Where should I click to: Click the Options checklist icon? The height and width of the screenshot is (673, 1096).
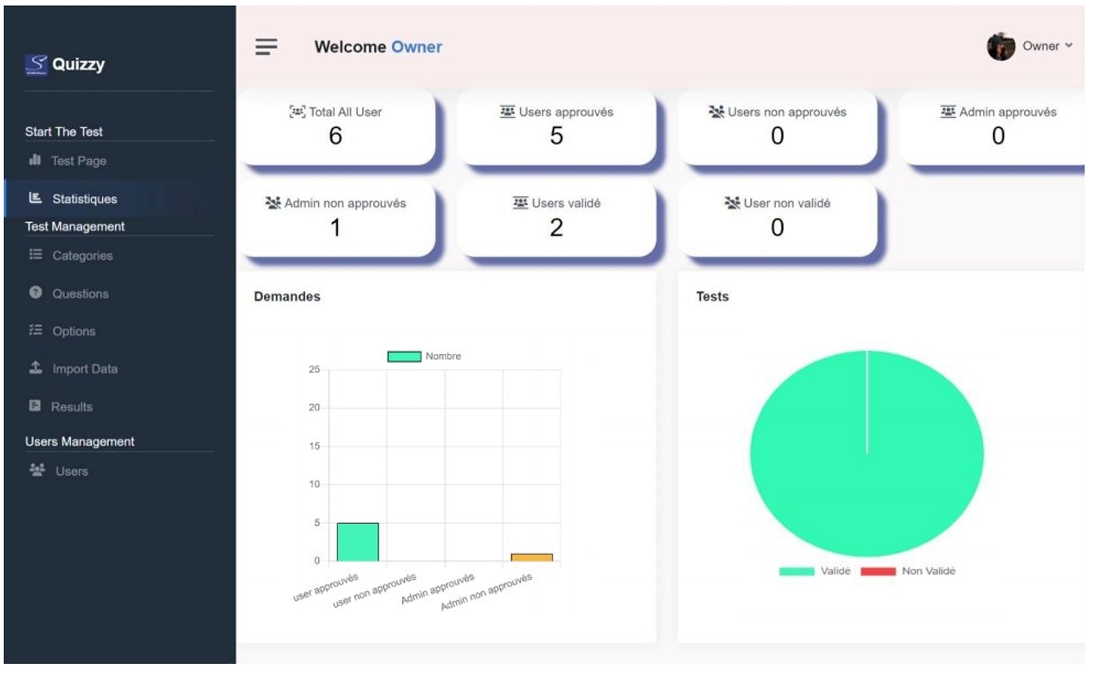[x=36, y=331]
